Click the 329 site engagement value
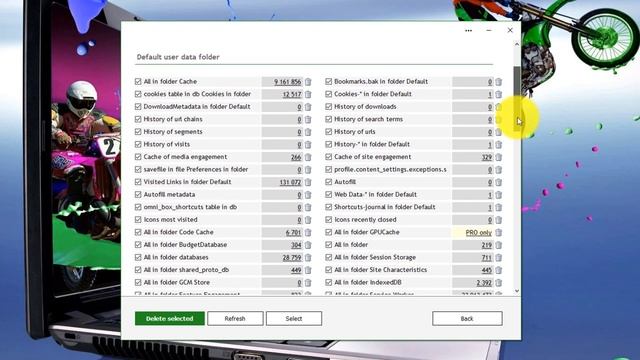 pyautogui.click(x=487, y=157)
